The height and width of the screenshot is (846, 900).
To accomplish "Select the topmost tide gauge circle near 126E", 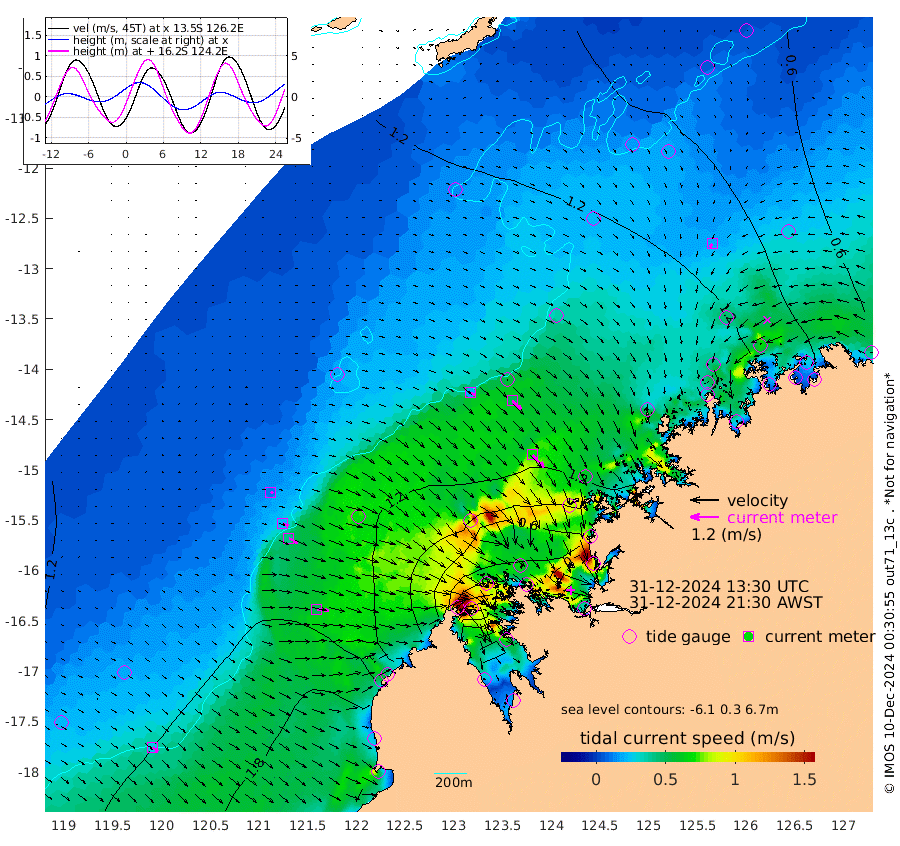I will pos(746,30).
